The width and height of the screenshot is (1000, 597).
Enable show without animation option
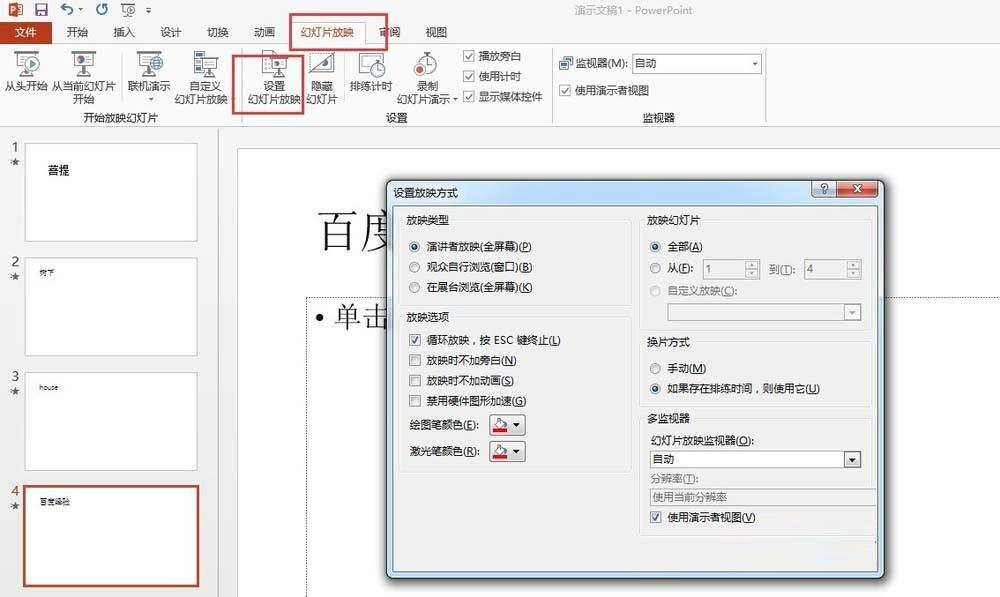(x=416, y=381)
